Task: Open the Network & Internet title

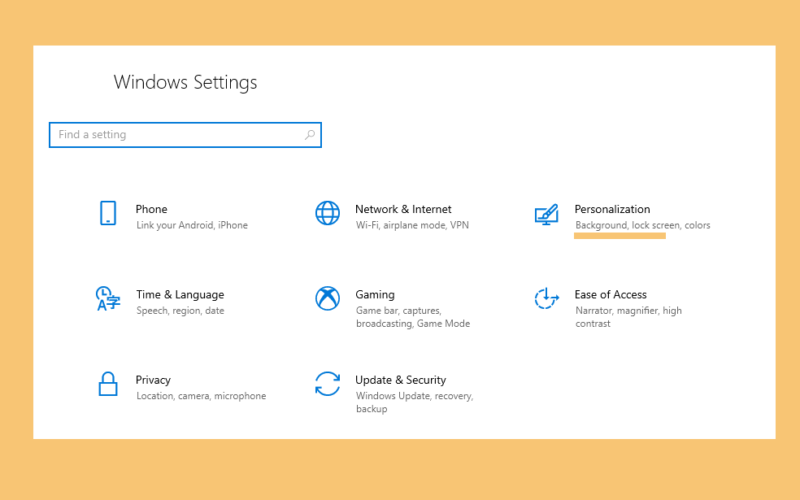Action: click(x=403, y=209)
